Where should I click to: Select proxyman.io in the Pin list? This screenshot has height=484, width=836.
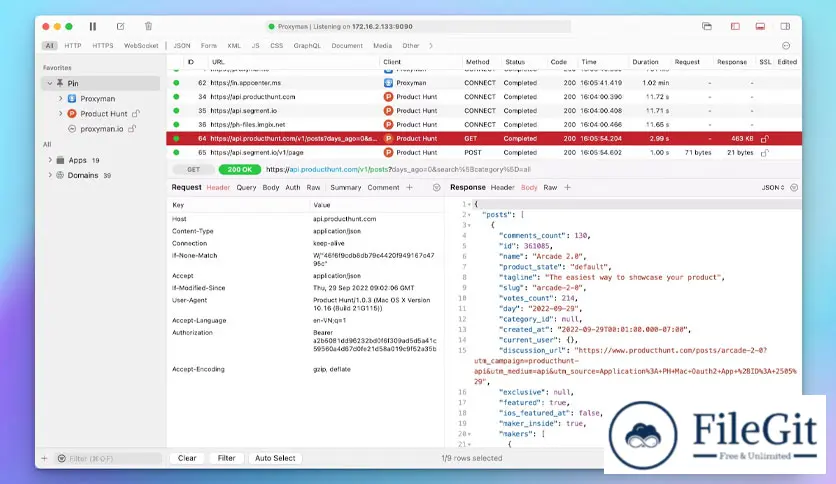tap(101, 129)
